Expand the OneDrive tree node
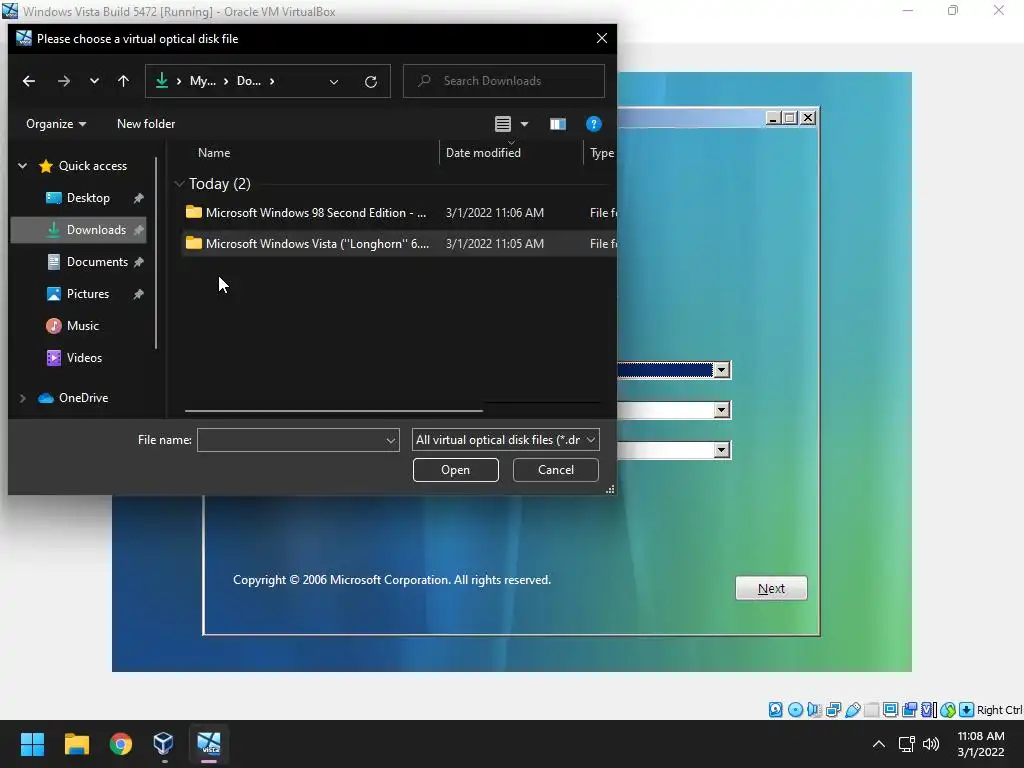This screenshot has height=768, width=1024. pyautogui.click(x=23, y=398)
